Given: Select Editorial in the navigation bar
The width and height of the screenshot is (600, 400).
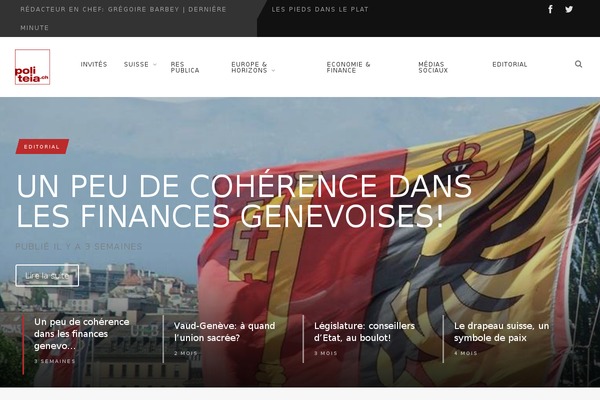Looking at the screenshot, I should 510,64.
